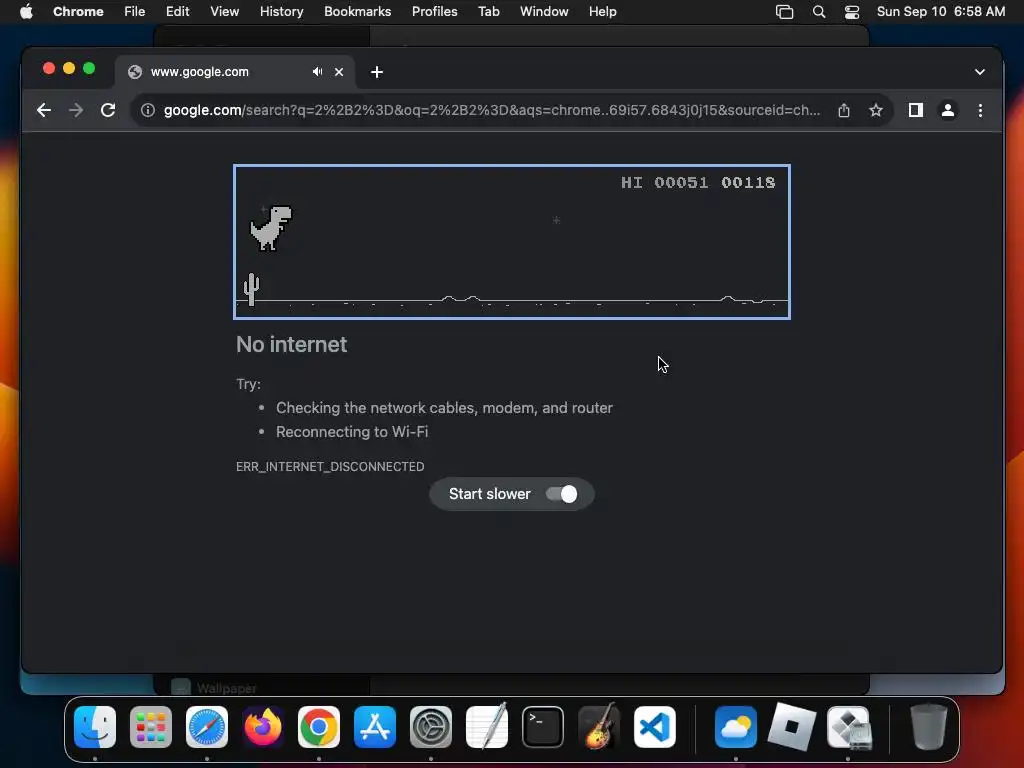Open the profile avatar menu

coord(948,110)
